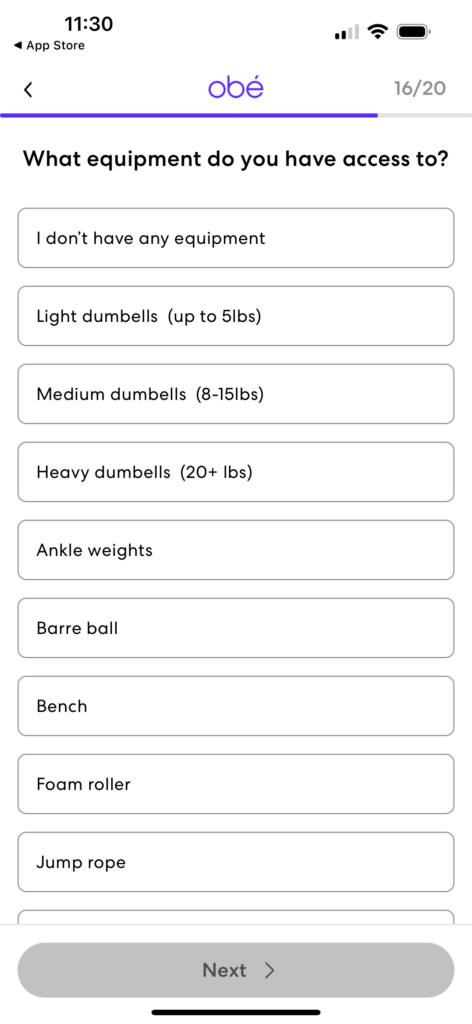
Task: Click the obé logo
Action: pos(236,88)
